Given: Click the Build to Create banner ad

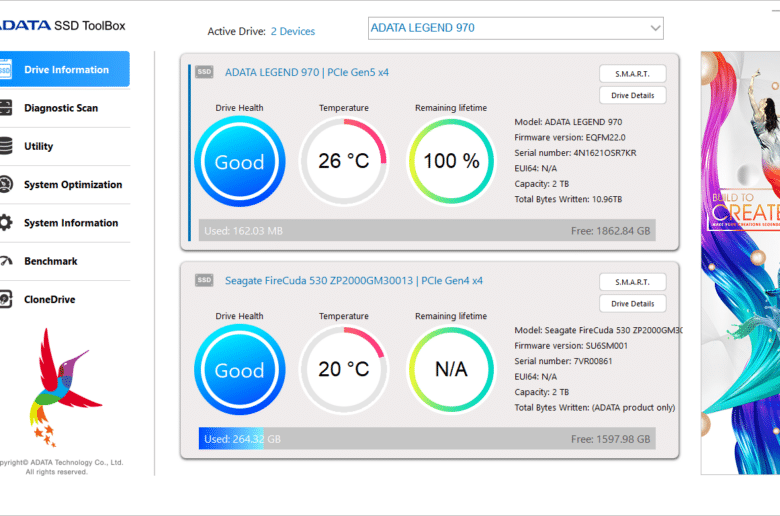Looking at the screenshot, I should (740, 263).
